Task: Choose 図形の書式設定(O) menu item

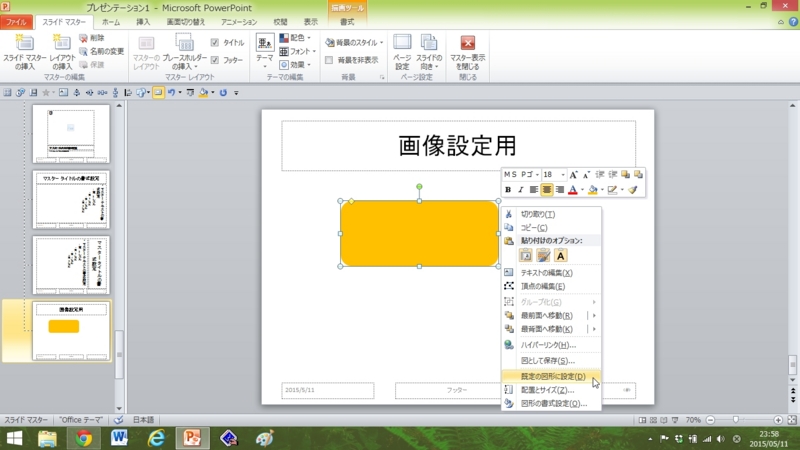Action: tap(551, 404)
